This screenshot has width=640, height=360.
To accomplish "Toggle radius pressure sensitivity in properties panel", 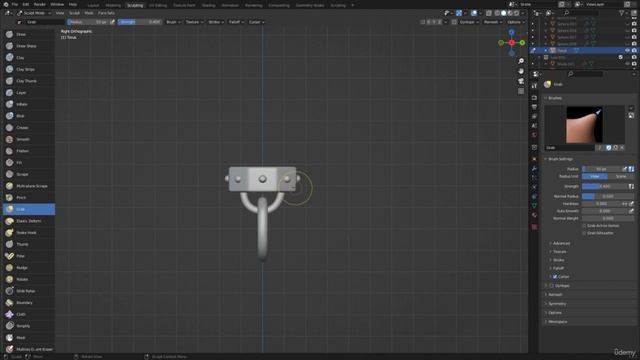I will 624,169.
